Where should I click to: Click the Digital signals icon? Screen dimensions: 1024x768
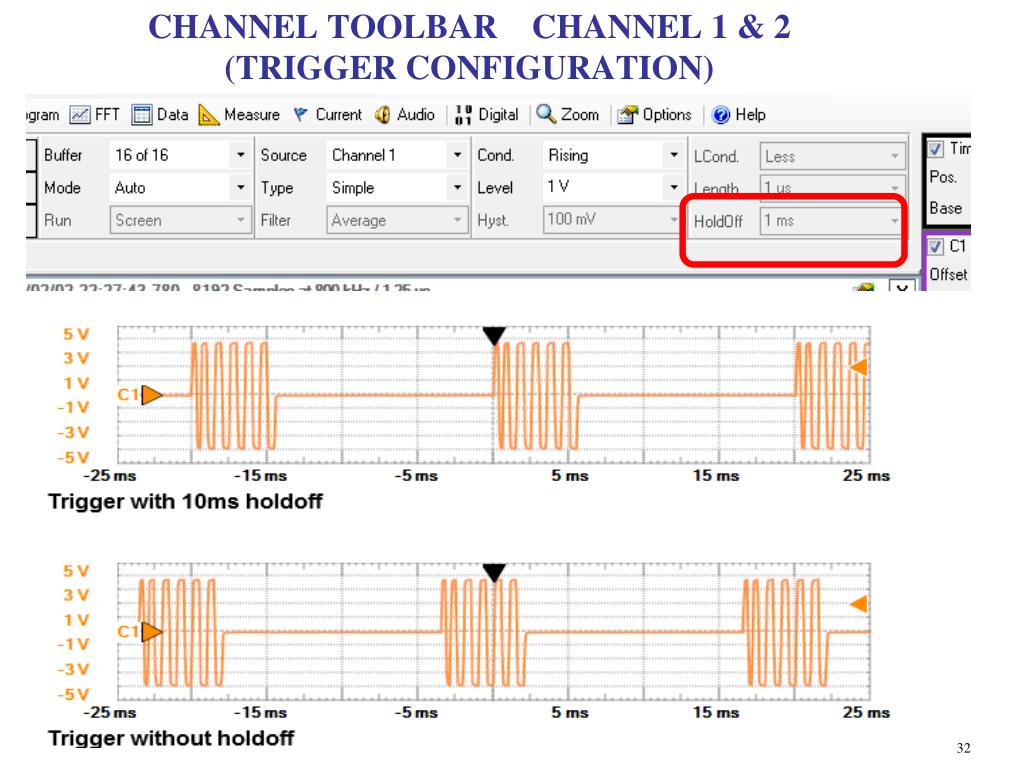[463, 115]
